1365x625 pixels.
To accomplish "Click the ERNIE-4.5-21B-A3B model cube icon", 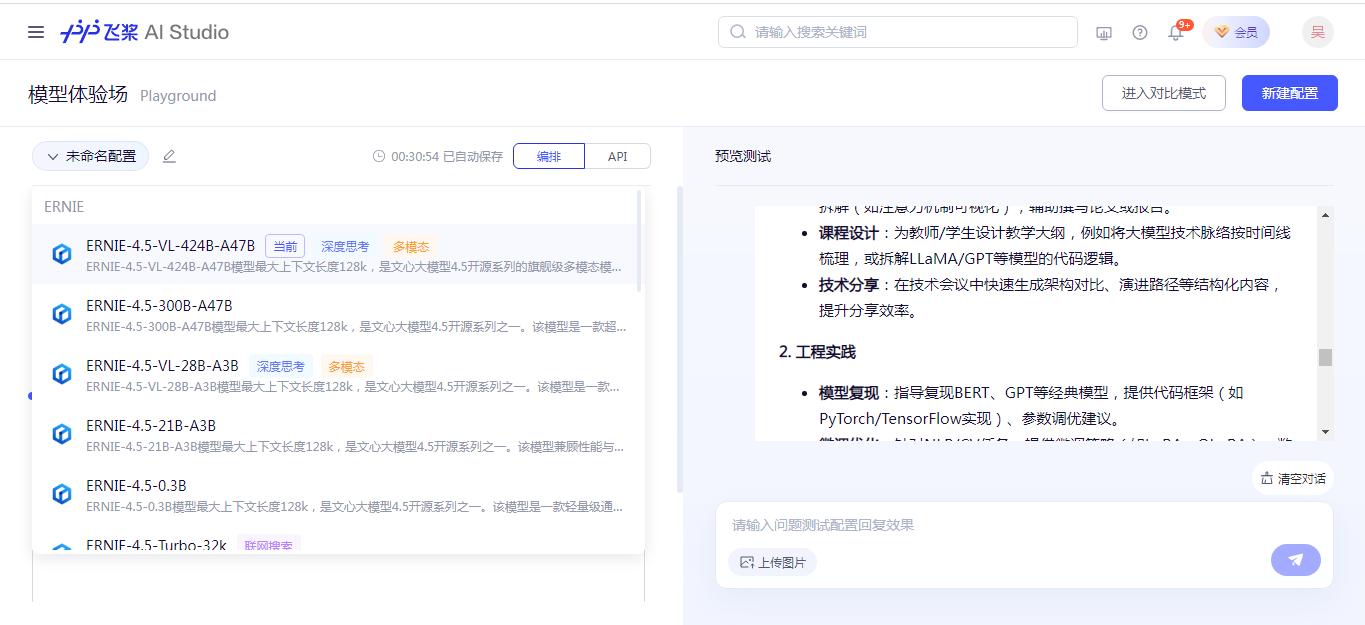I will pyautogui.click(x=62, y=434).
